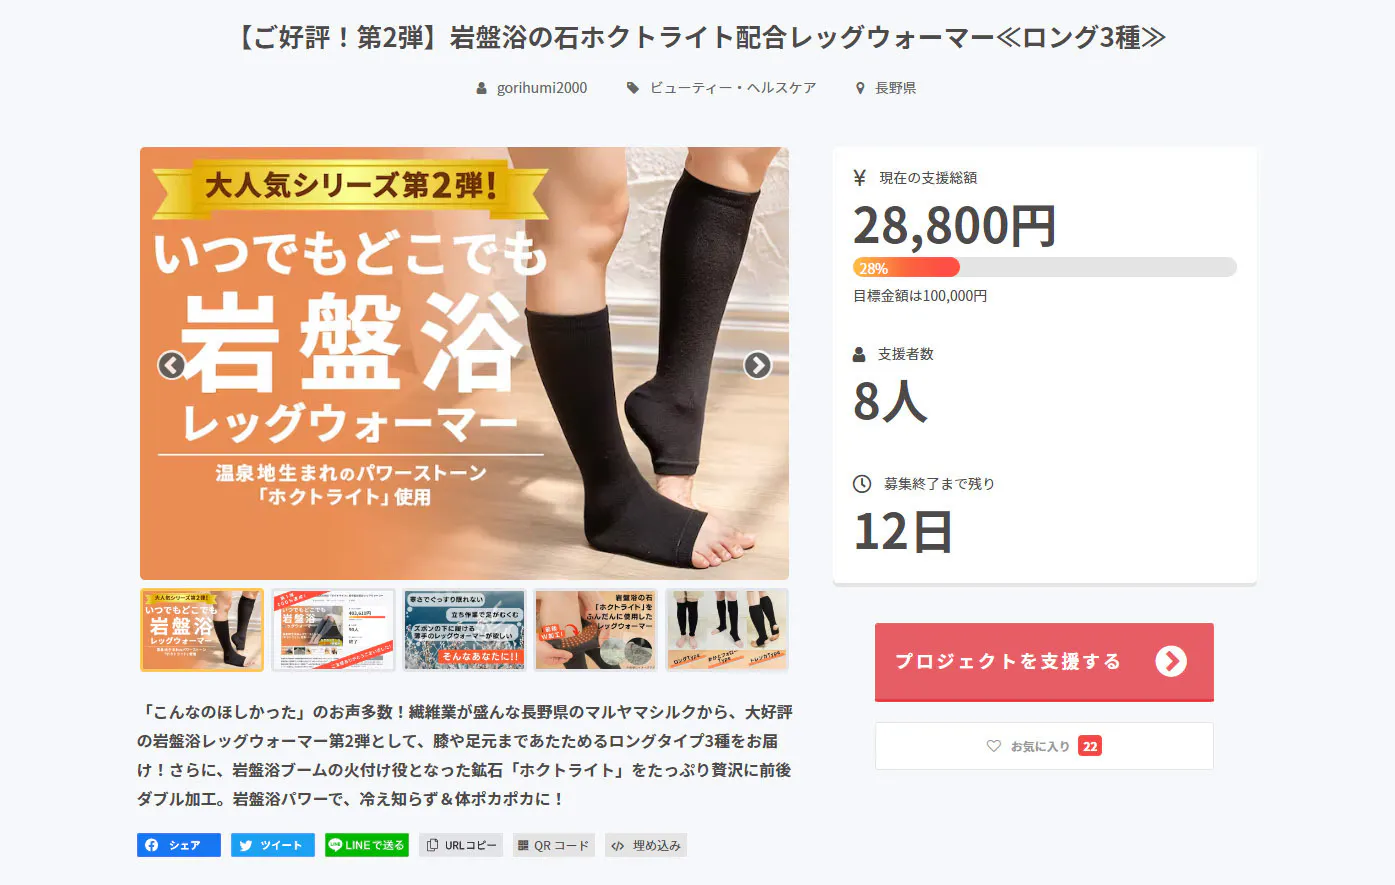This screenshot has height=885, width=1395.
Task: Select the fifth thumbnail showing three leg warmer types
Action: click(x=727, y=629)
